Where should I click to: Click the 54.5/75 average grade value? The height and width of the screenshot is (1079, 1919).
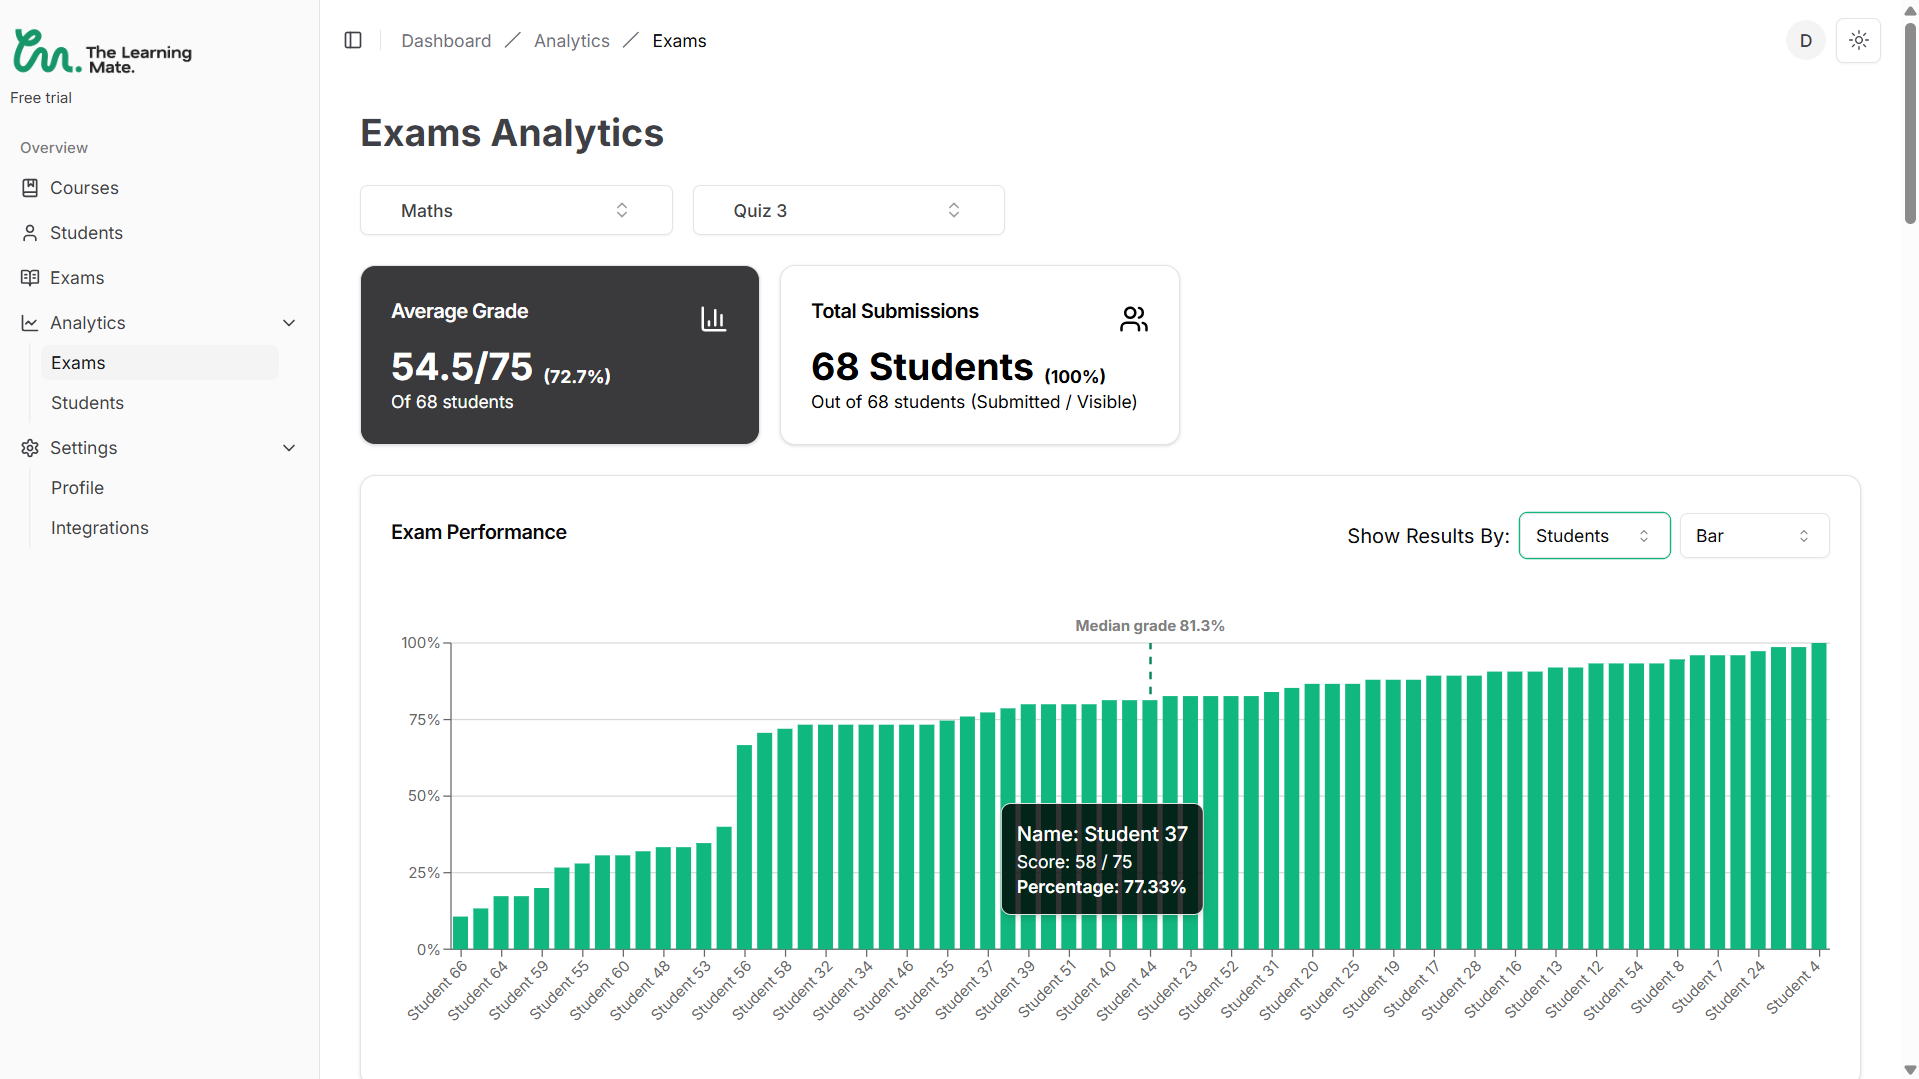461,367
